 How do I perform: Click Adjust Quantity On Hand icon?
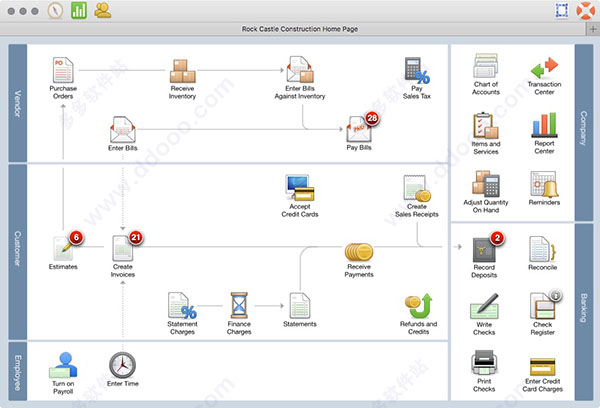click(x=486, y=184)
